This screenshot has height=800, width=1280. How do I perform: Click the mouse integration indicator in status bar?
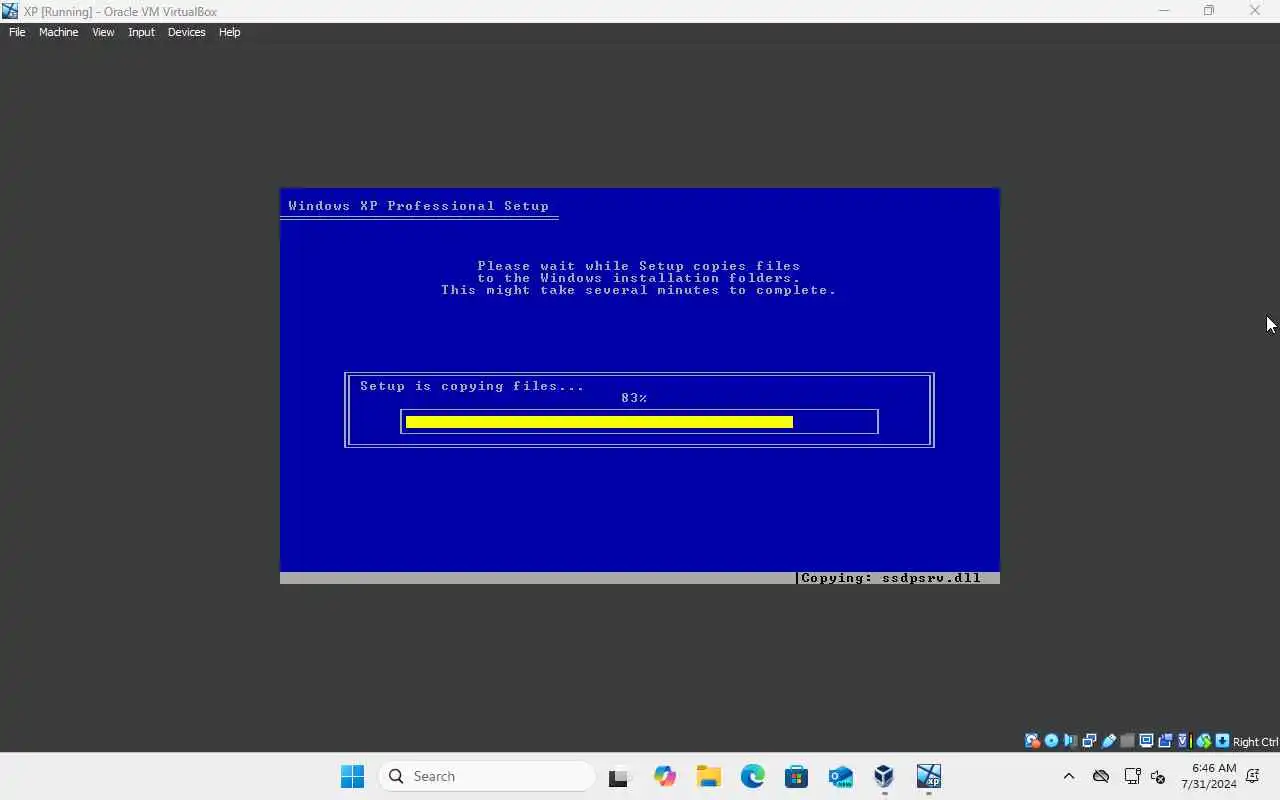pyautogui.click(x=1204, y=741)
